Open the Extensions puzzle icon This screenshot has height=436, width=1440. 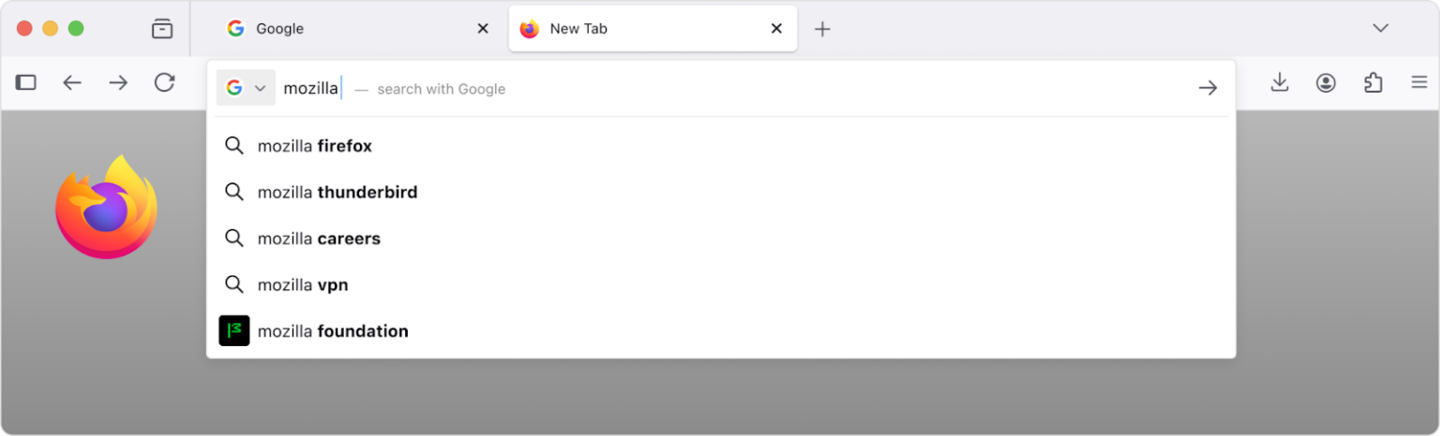1373,83
